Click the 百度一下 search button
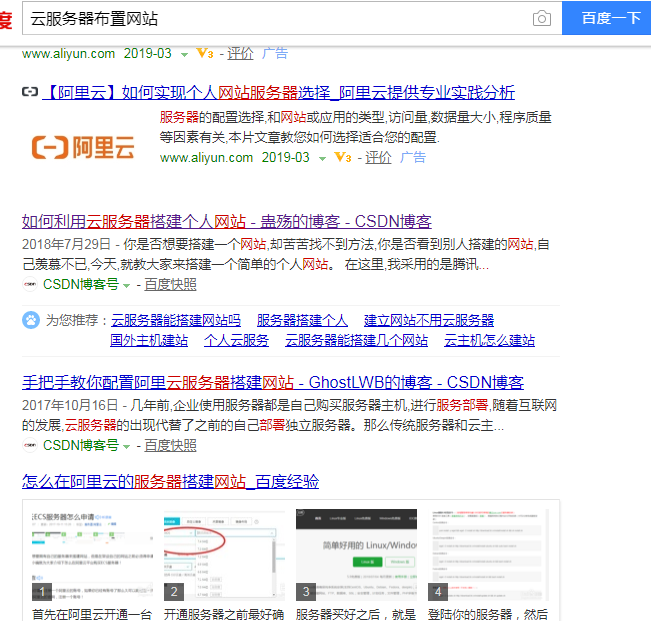 click(x=607, y=18)
